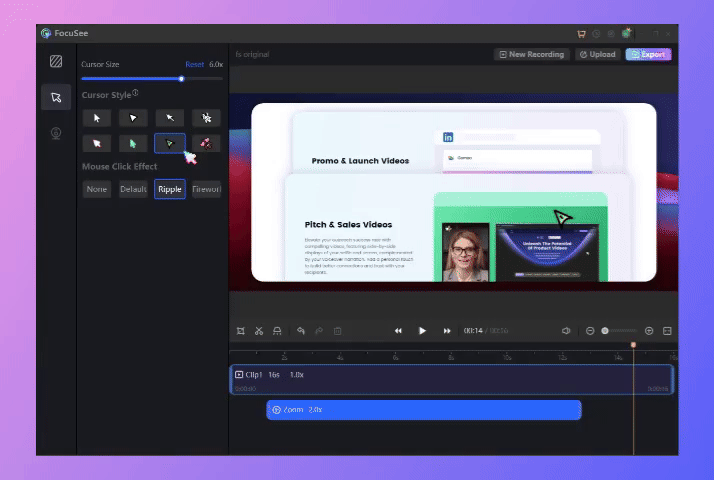Open the cursor settings sidebar tab

pos(56,97)
